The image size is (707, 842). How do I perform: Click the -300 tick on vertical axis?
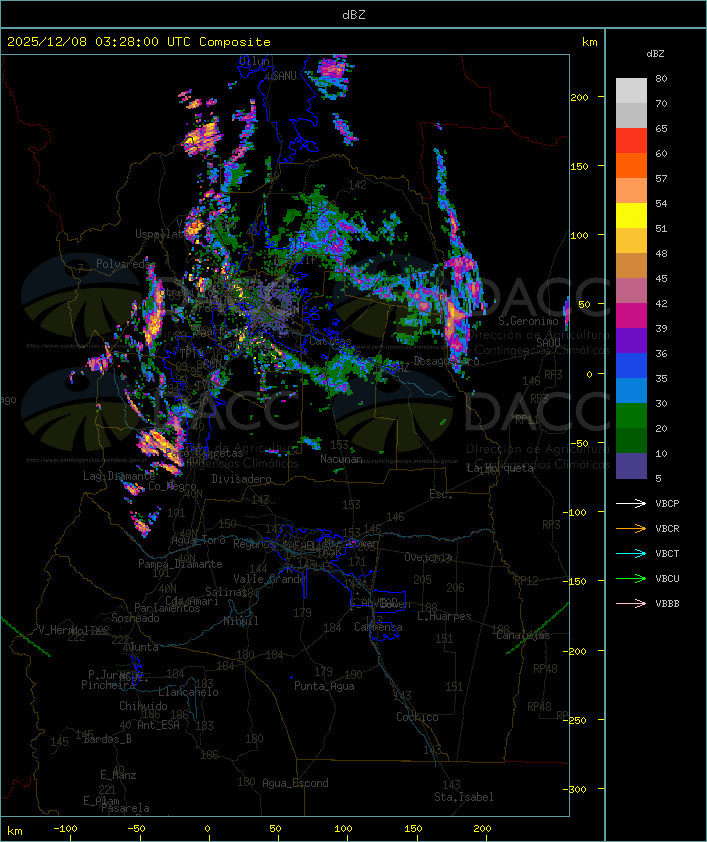point(577,789)
